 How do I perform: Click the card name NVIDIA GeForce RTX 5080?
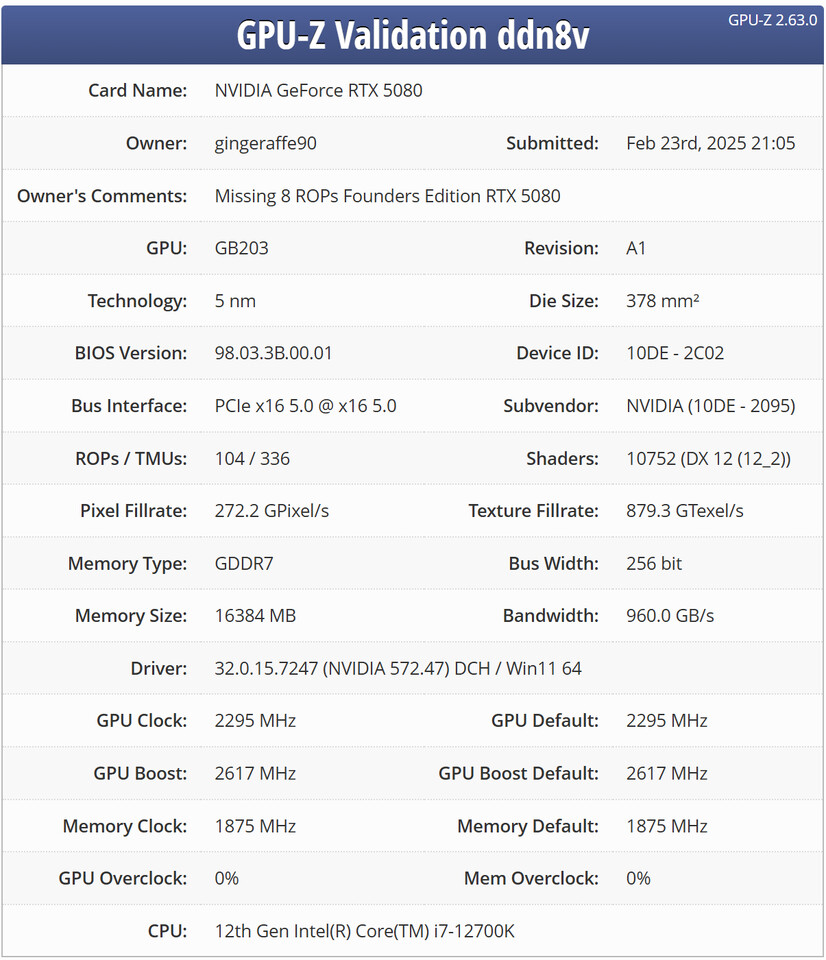tap(318, 91)
